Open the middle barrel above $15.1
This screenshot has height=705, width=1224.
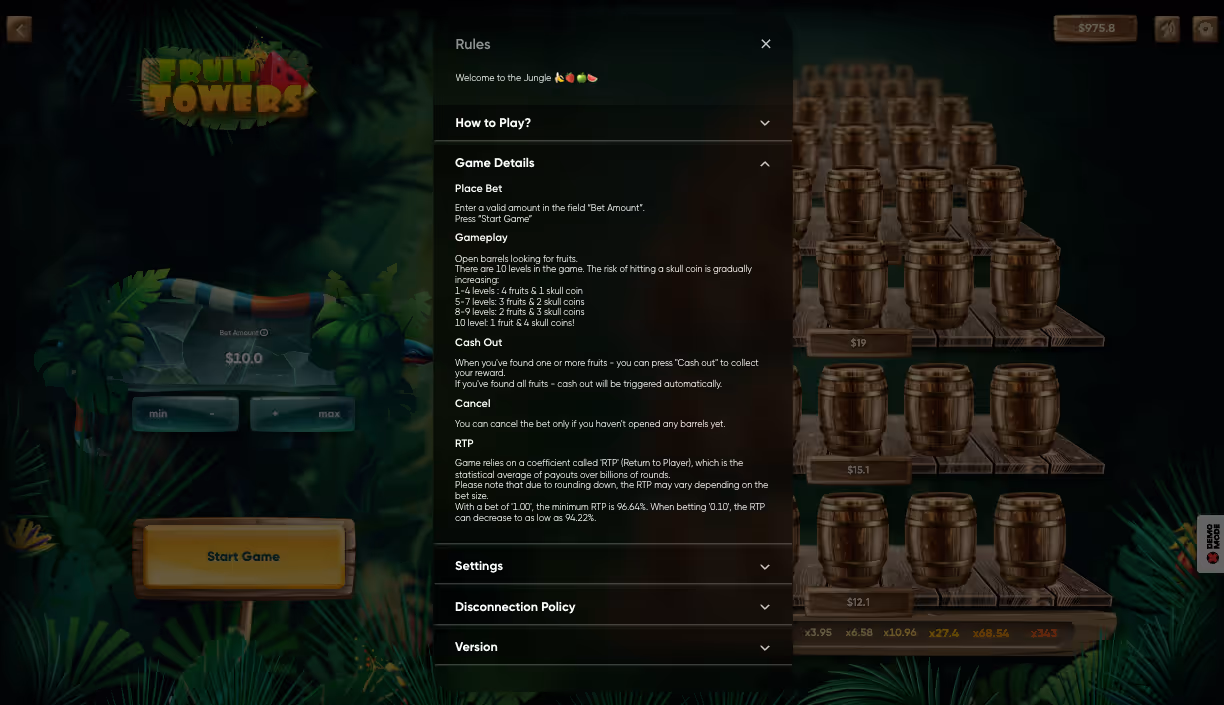click(941, 410)
